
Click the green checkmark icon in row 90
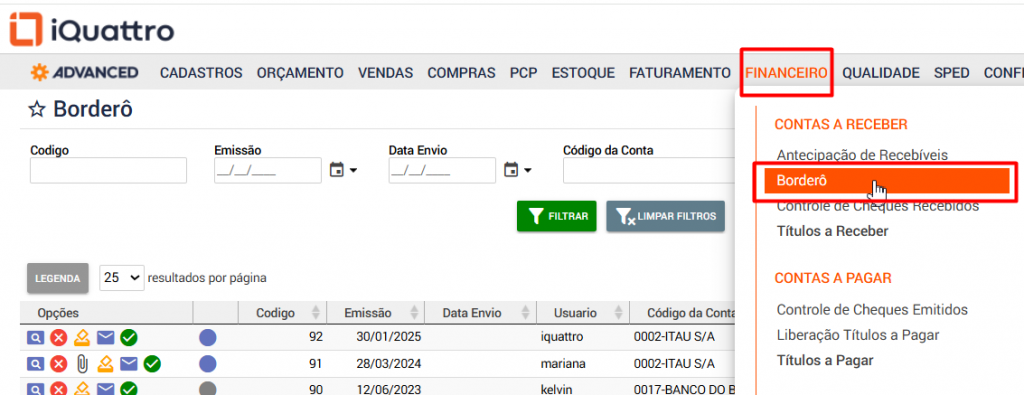pos(129,389)
